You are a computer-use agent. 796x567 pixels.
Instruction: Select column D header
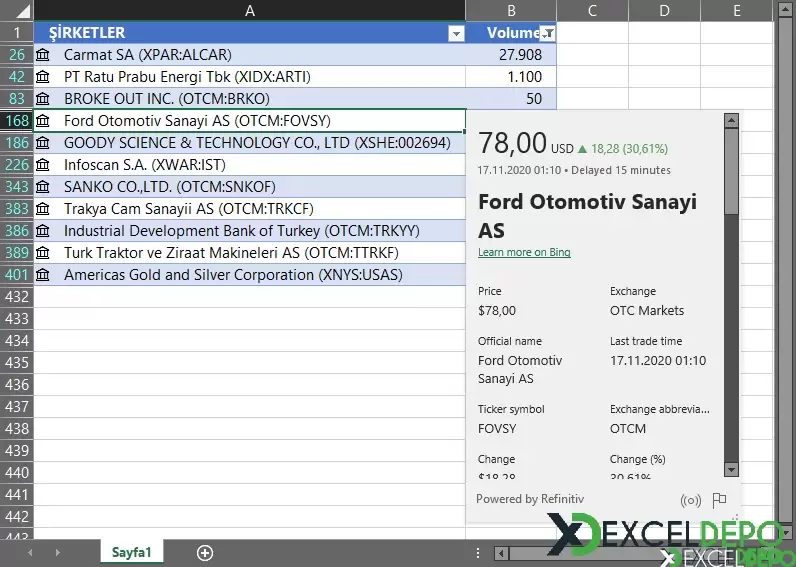[665, 10]
